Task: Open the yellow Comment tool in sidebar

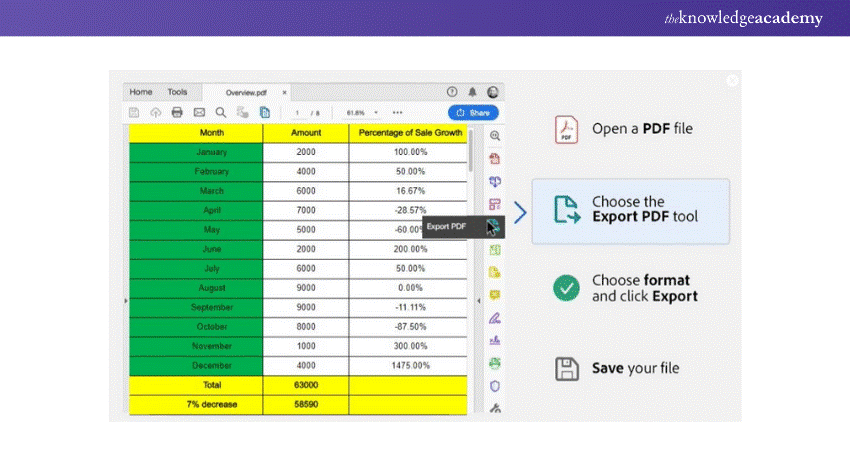Action: pos(494,295)
